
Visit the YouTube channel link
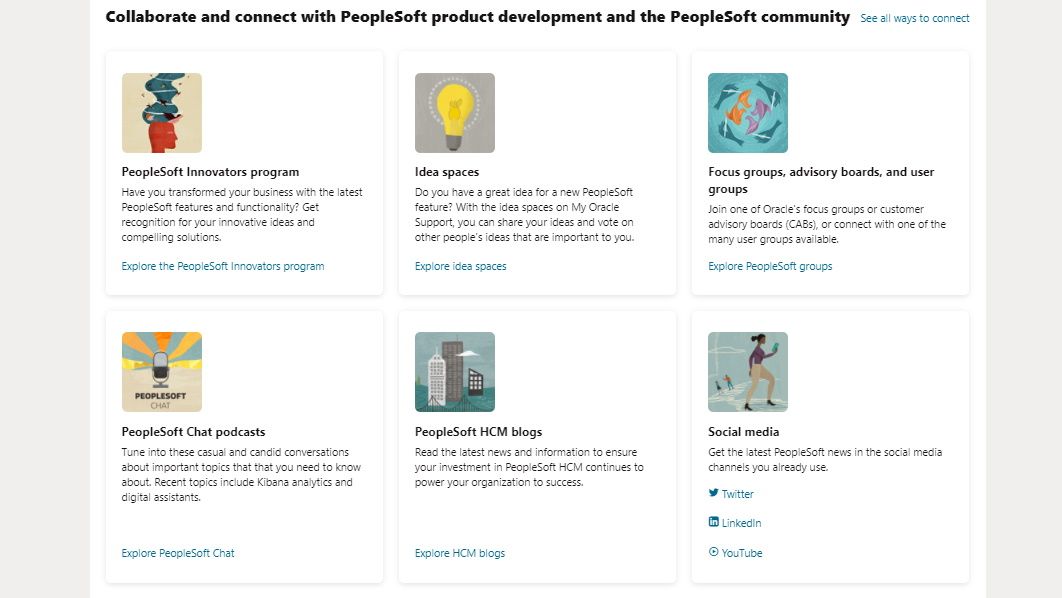(x=740, y=552)
